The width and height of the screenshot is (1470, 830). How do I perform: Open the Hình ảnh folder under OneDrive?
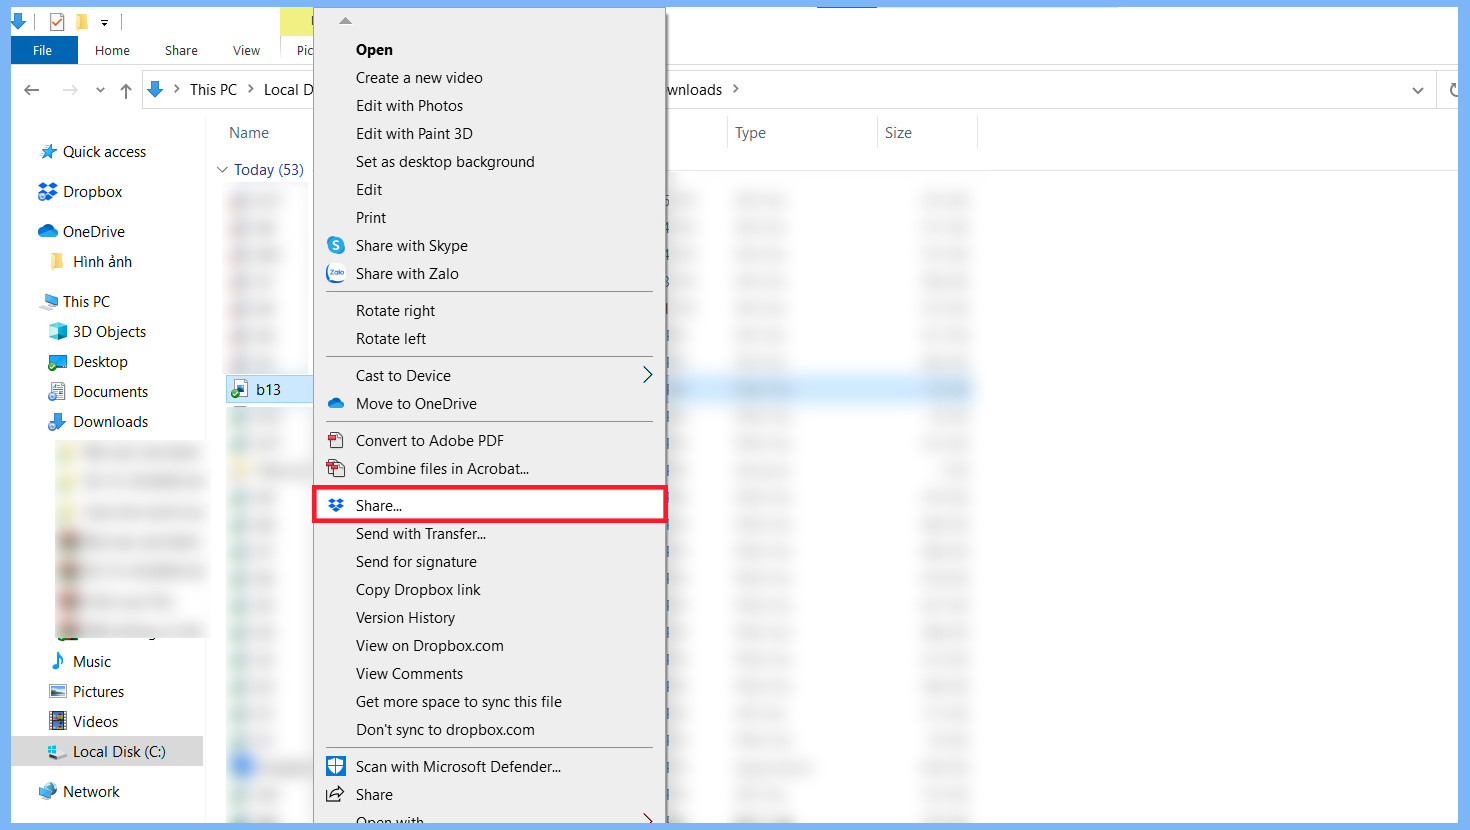click(102, 261)
